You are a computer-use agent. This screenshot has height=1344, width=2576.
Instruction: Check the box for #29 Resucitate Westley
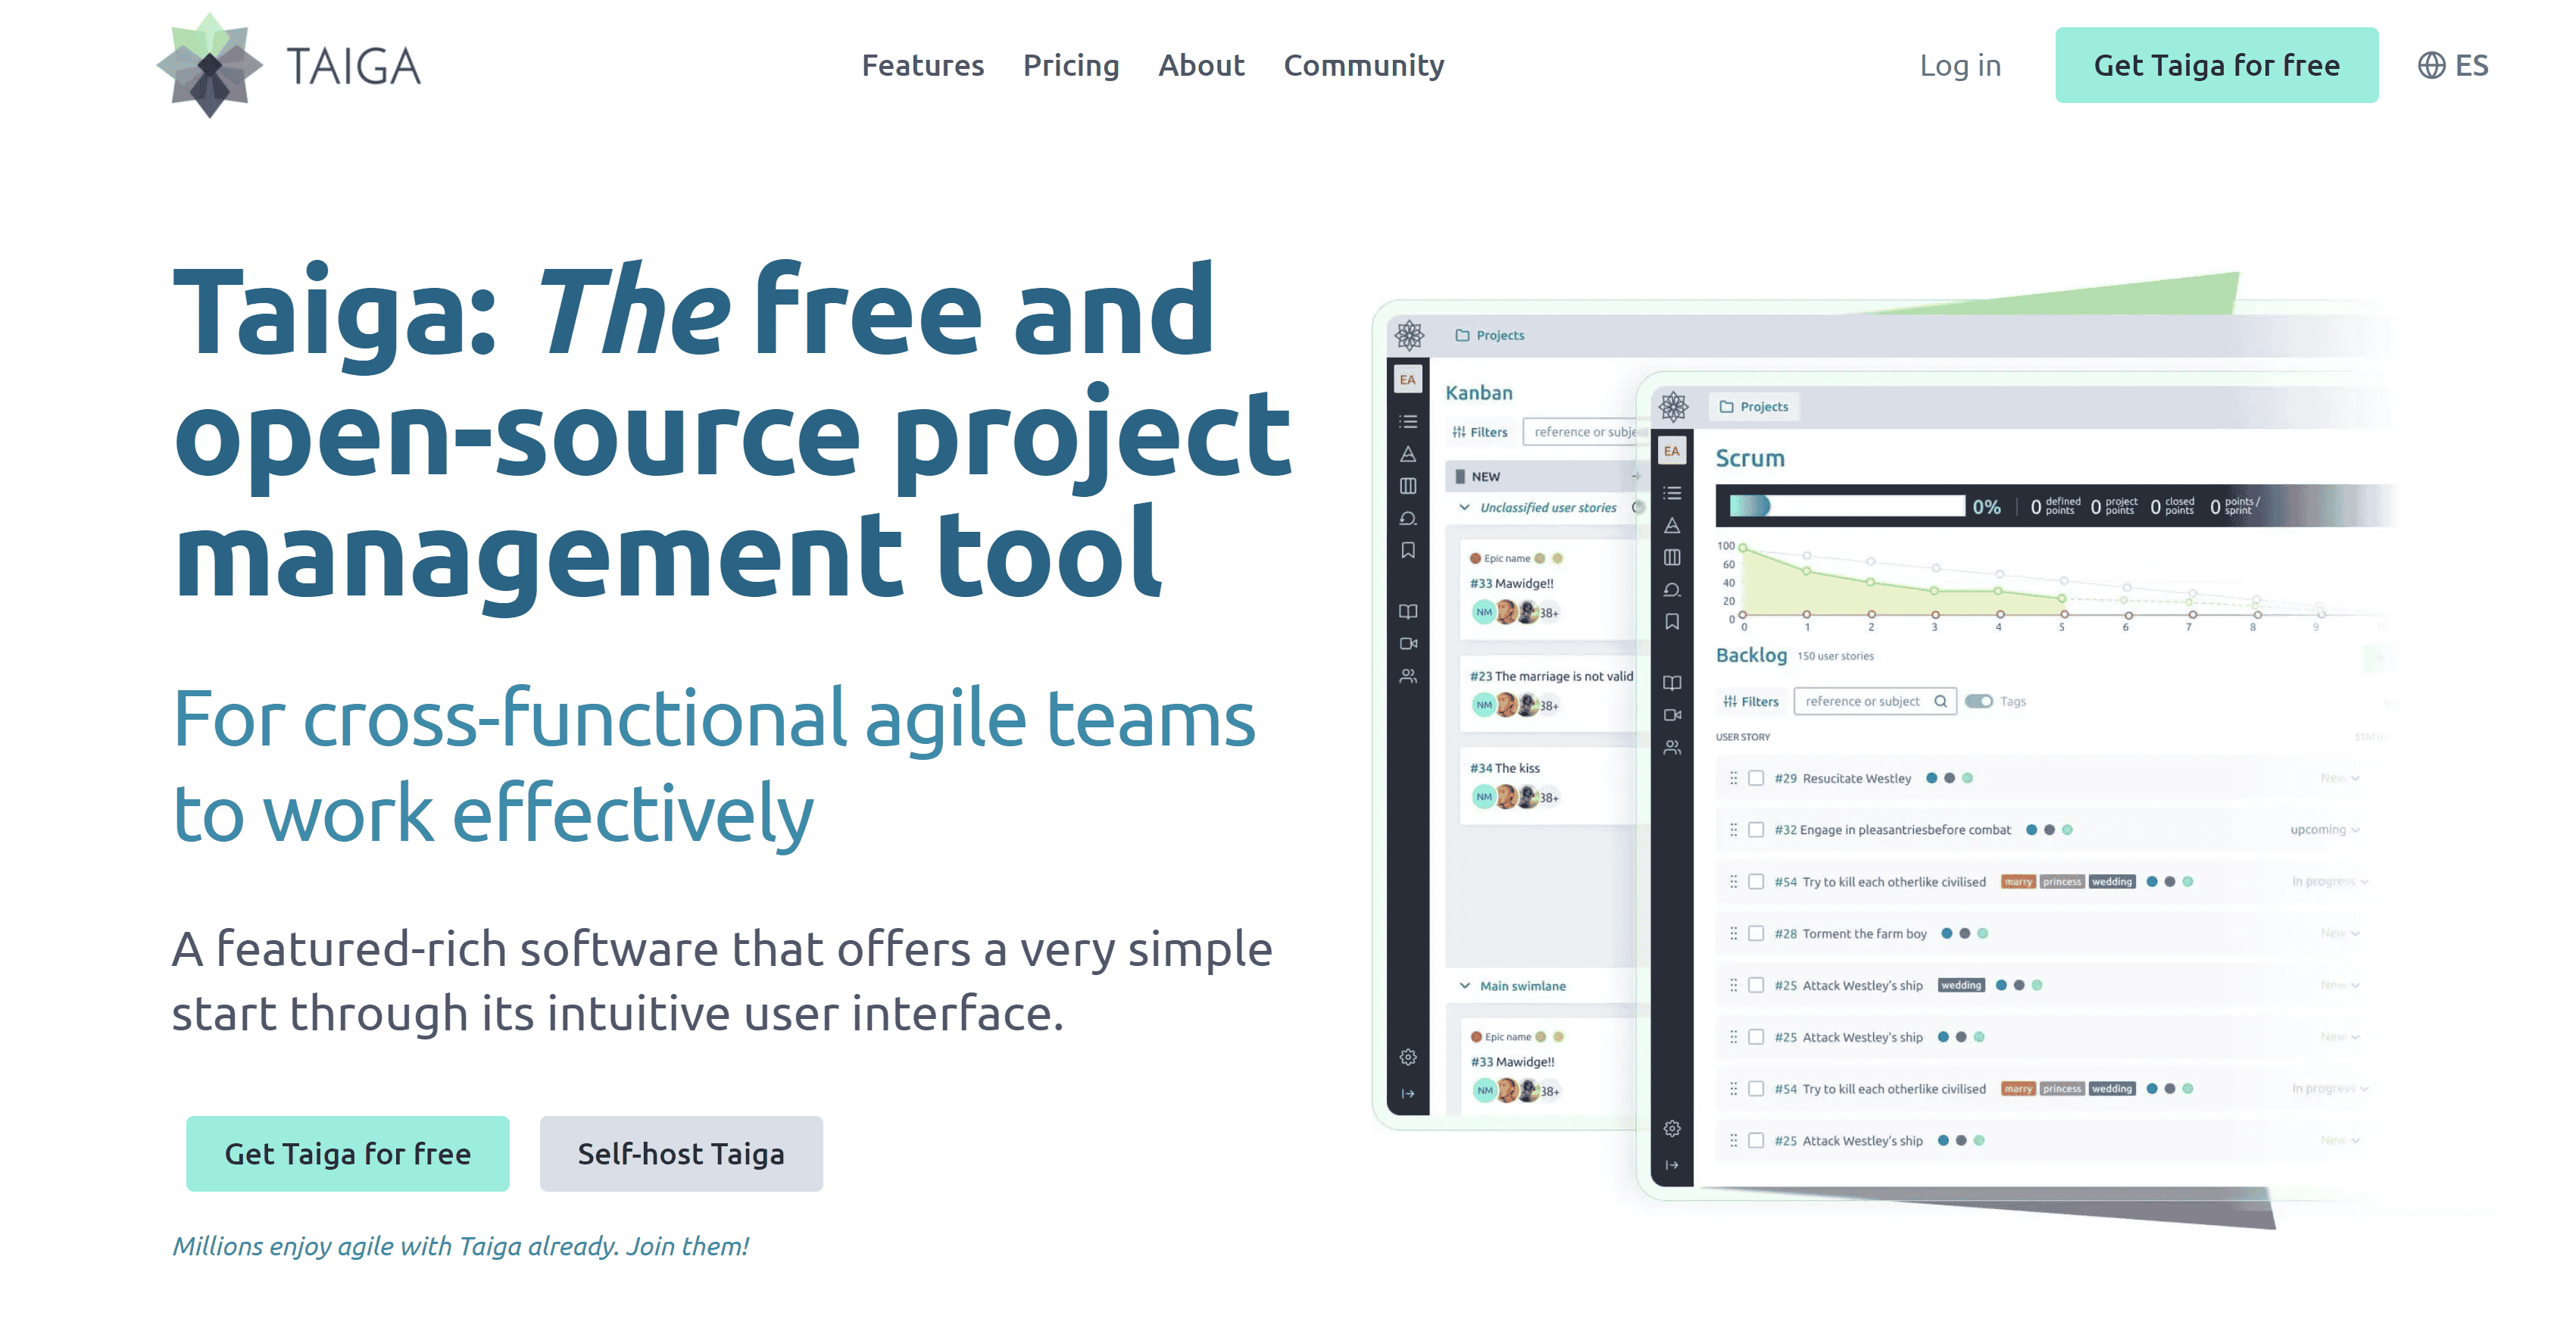click(x=1756, y=778)
